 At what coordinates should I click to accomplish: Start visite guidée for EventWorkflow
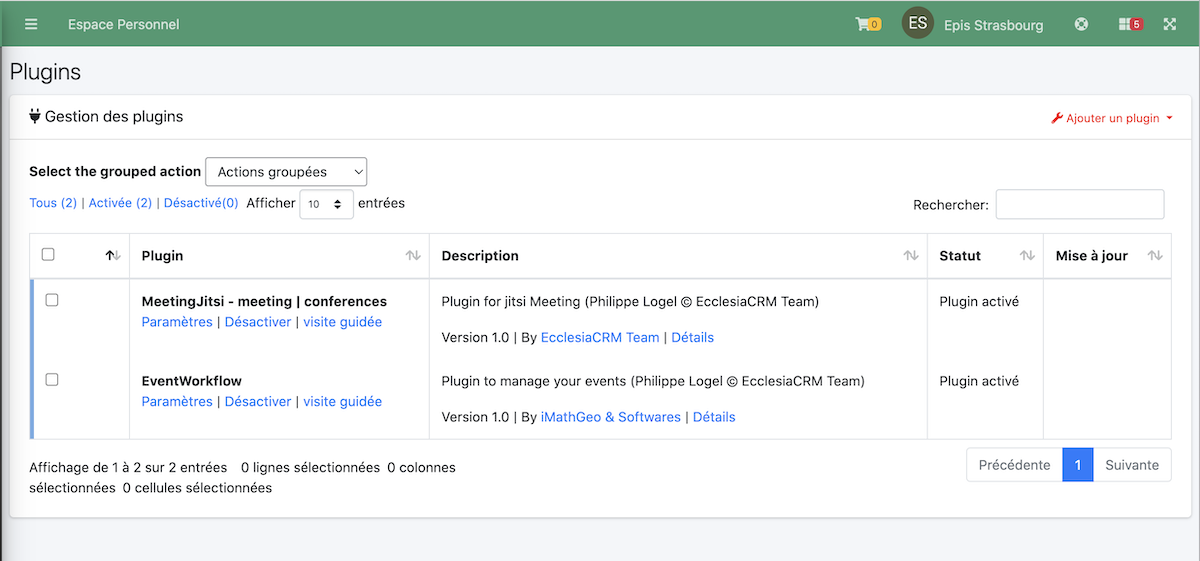click(x=343, y=401)
